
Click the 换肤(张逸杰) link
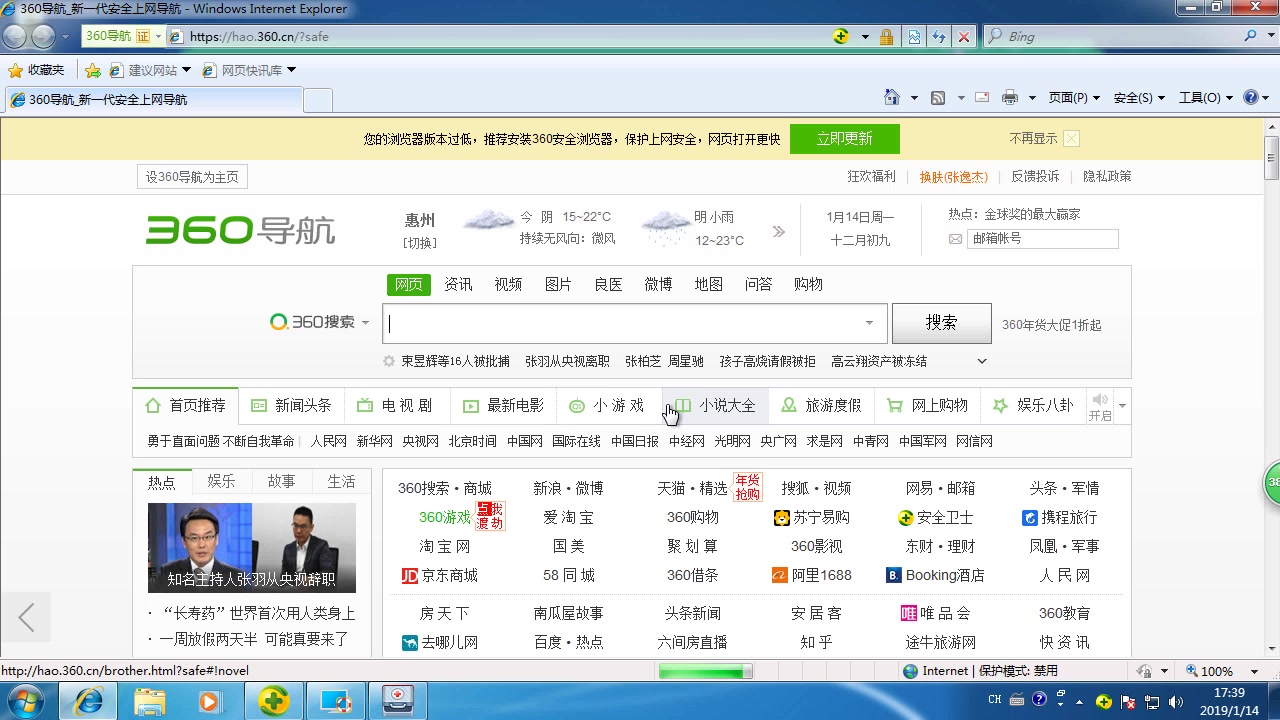(x=953, y=177)
